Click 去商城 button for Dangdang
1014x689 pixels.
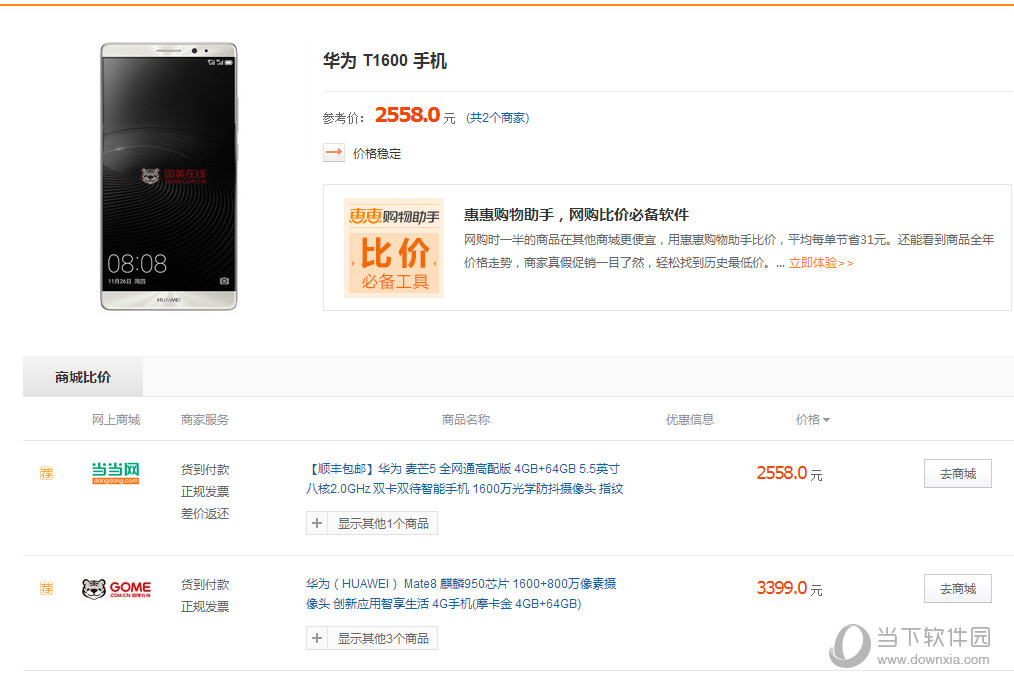(x=958, y=474)
